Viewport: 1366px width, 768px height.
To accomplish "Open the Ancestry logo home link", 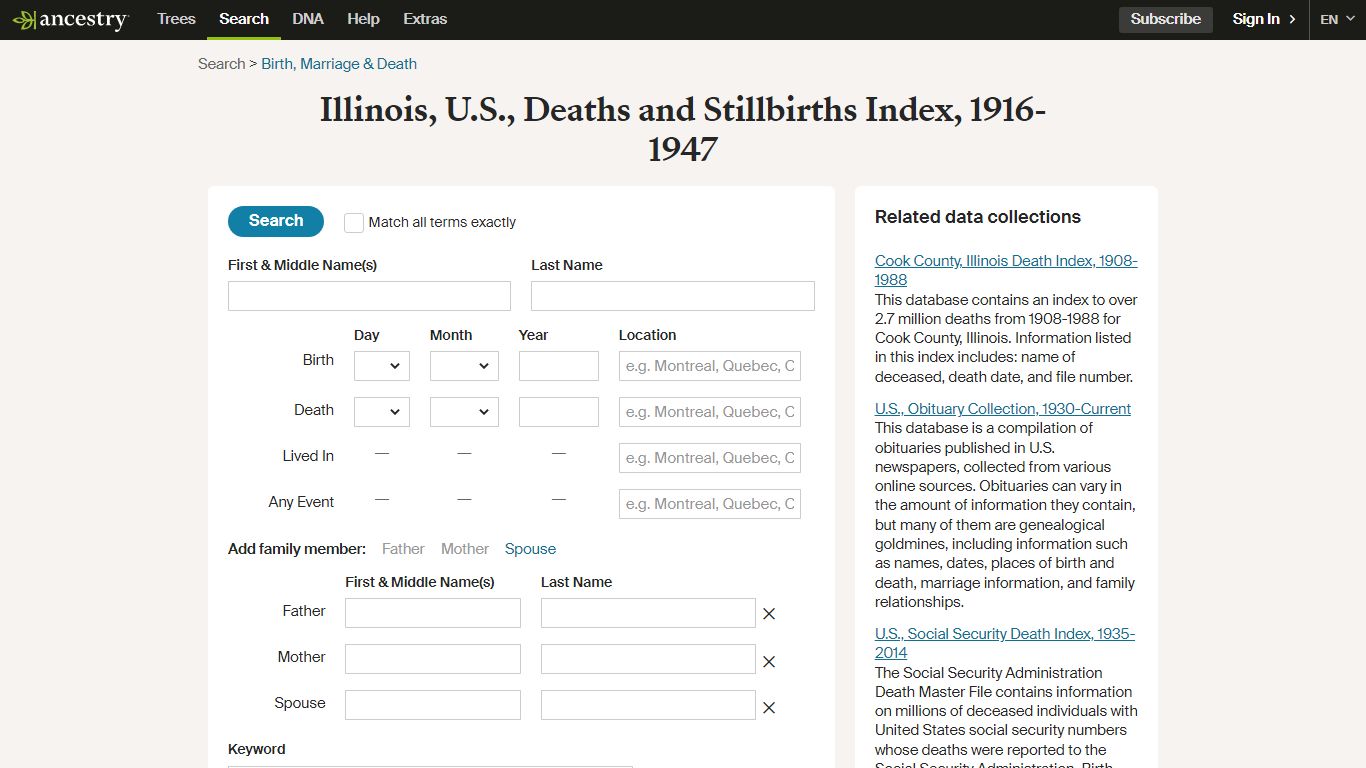I will click(x=70, y=19).
